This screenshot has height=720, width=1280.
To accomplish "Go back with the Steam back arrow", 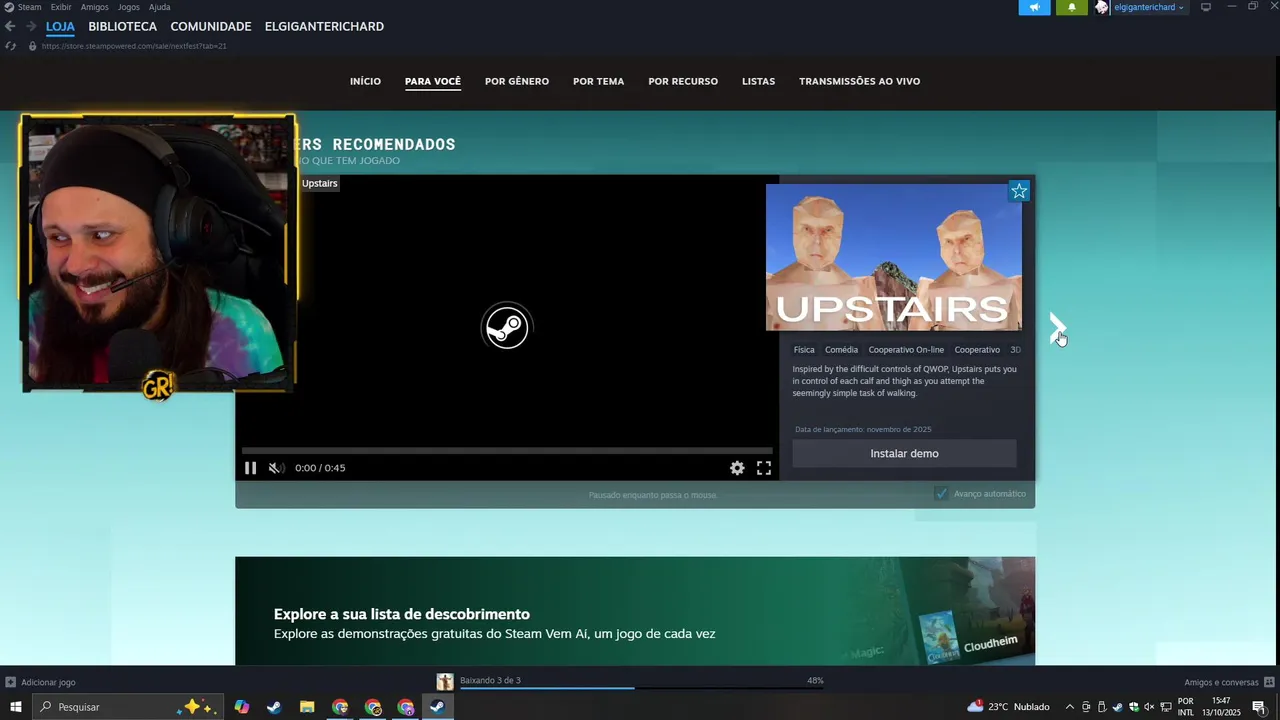I will (x=10, y=27).
